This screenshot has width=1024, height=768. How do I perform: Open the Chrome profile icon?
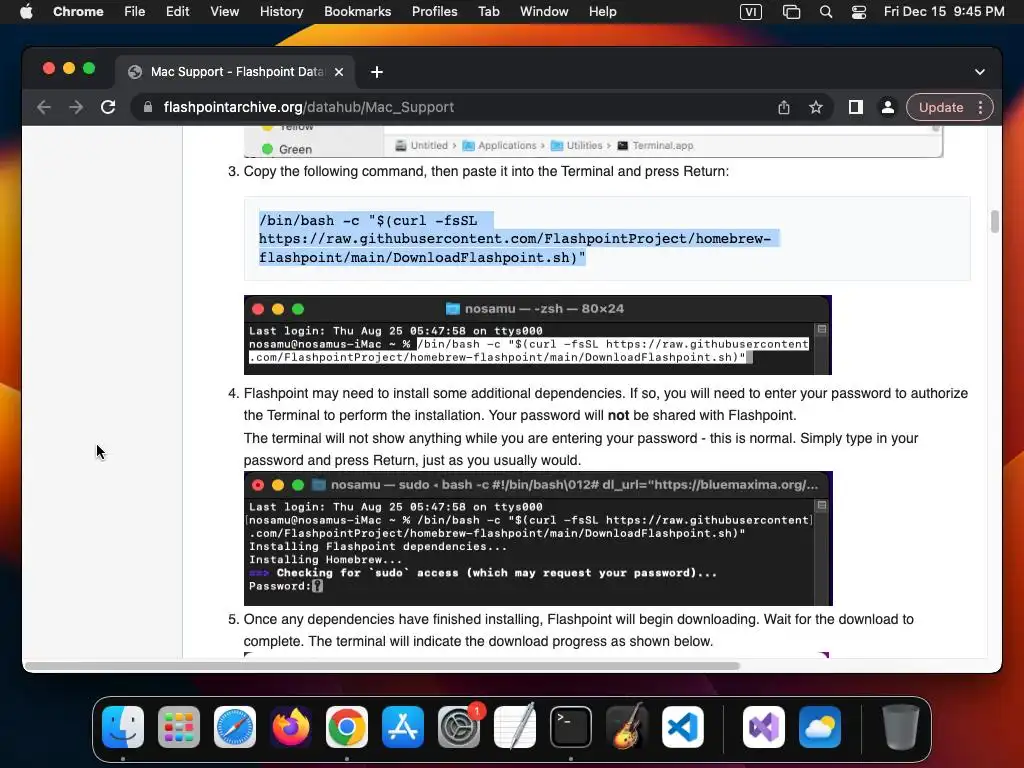click(888, 107)
